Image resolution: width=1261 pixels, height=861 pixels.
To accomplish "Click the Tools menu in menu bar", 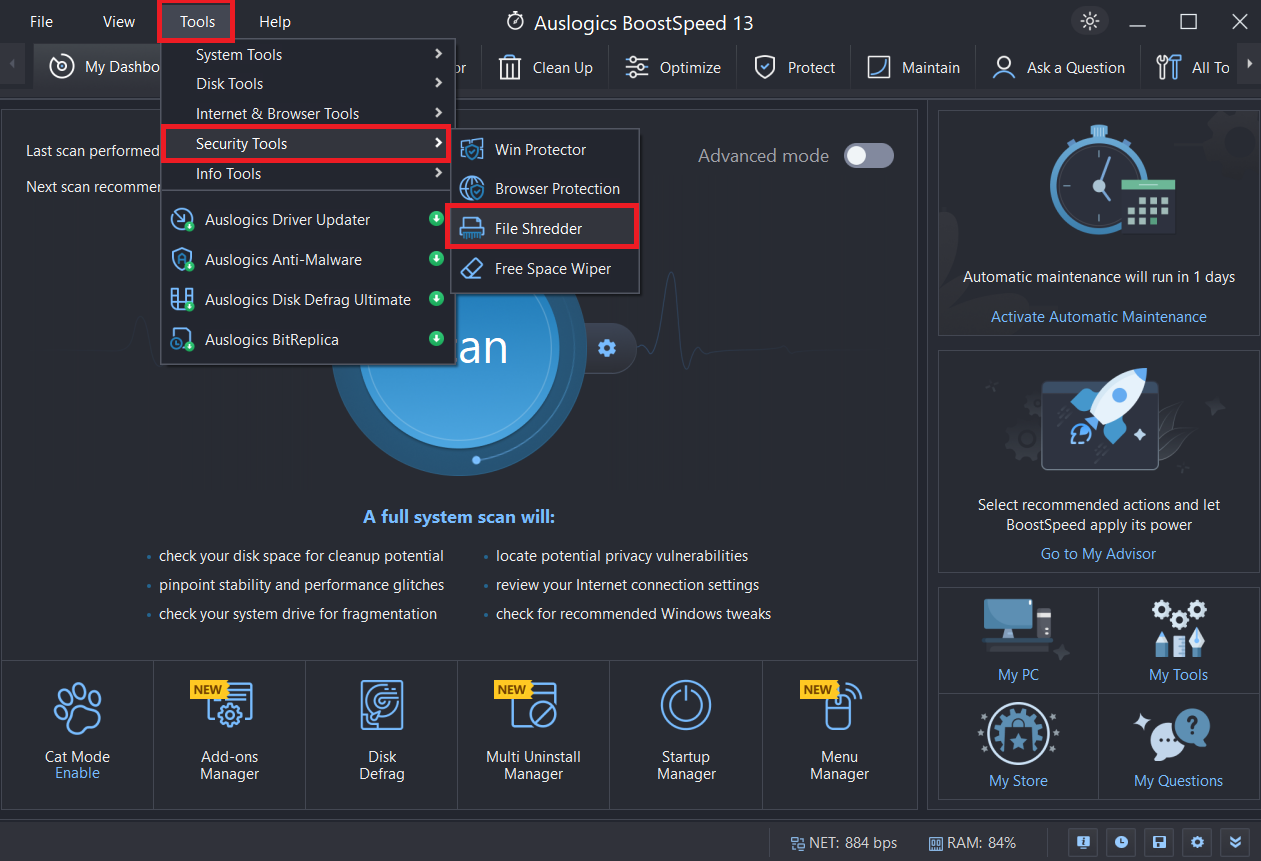I will [198, 22].
